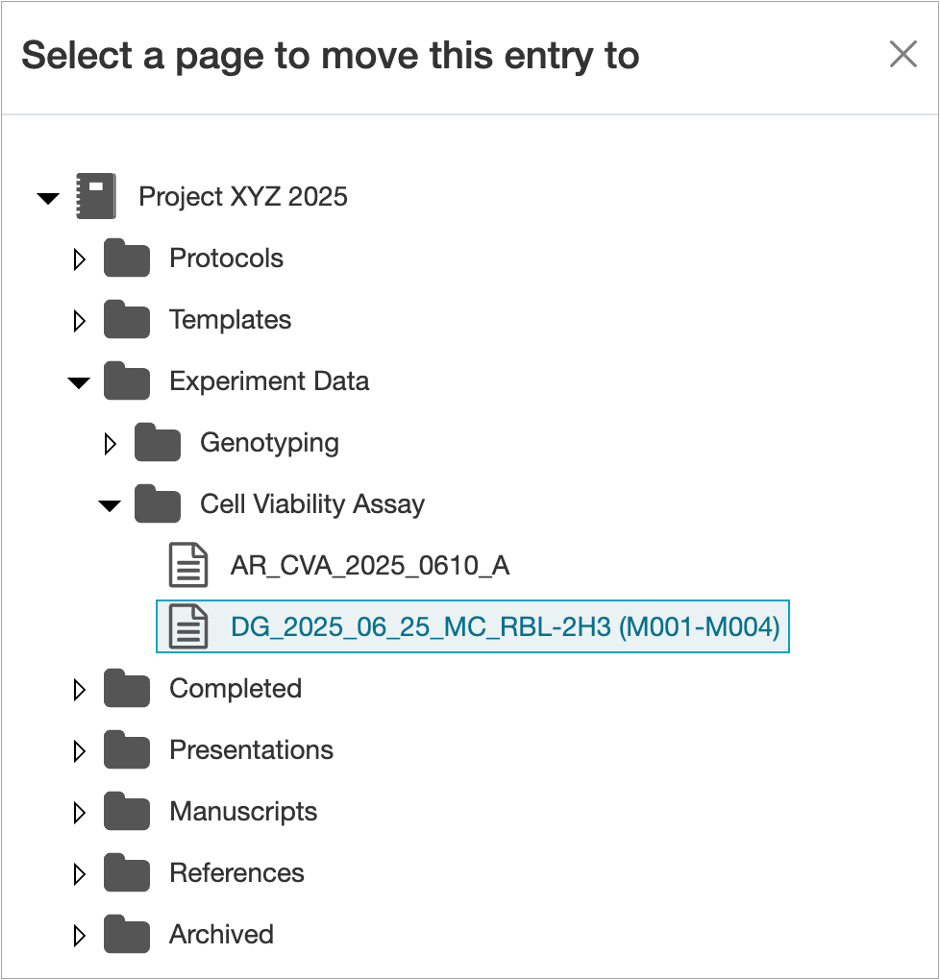Close the page selection dialog
Screen dimensions: 940x980
[903, 55]
